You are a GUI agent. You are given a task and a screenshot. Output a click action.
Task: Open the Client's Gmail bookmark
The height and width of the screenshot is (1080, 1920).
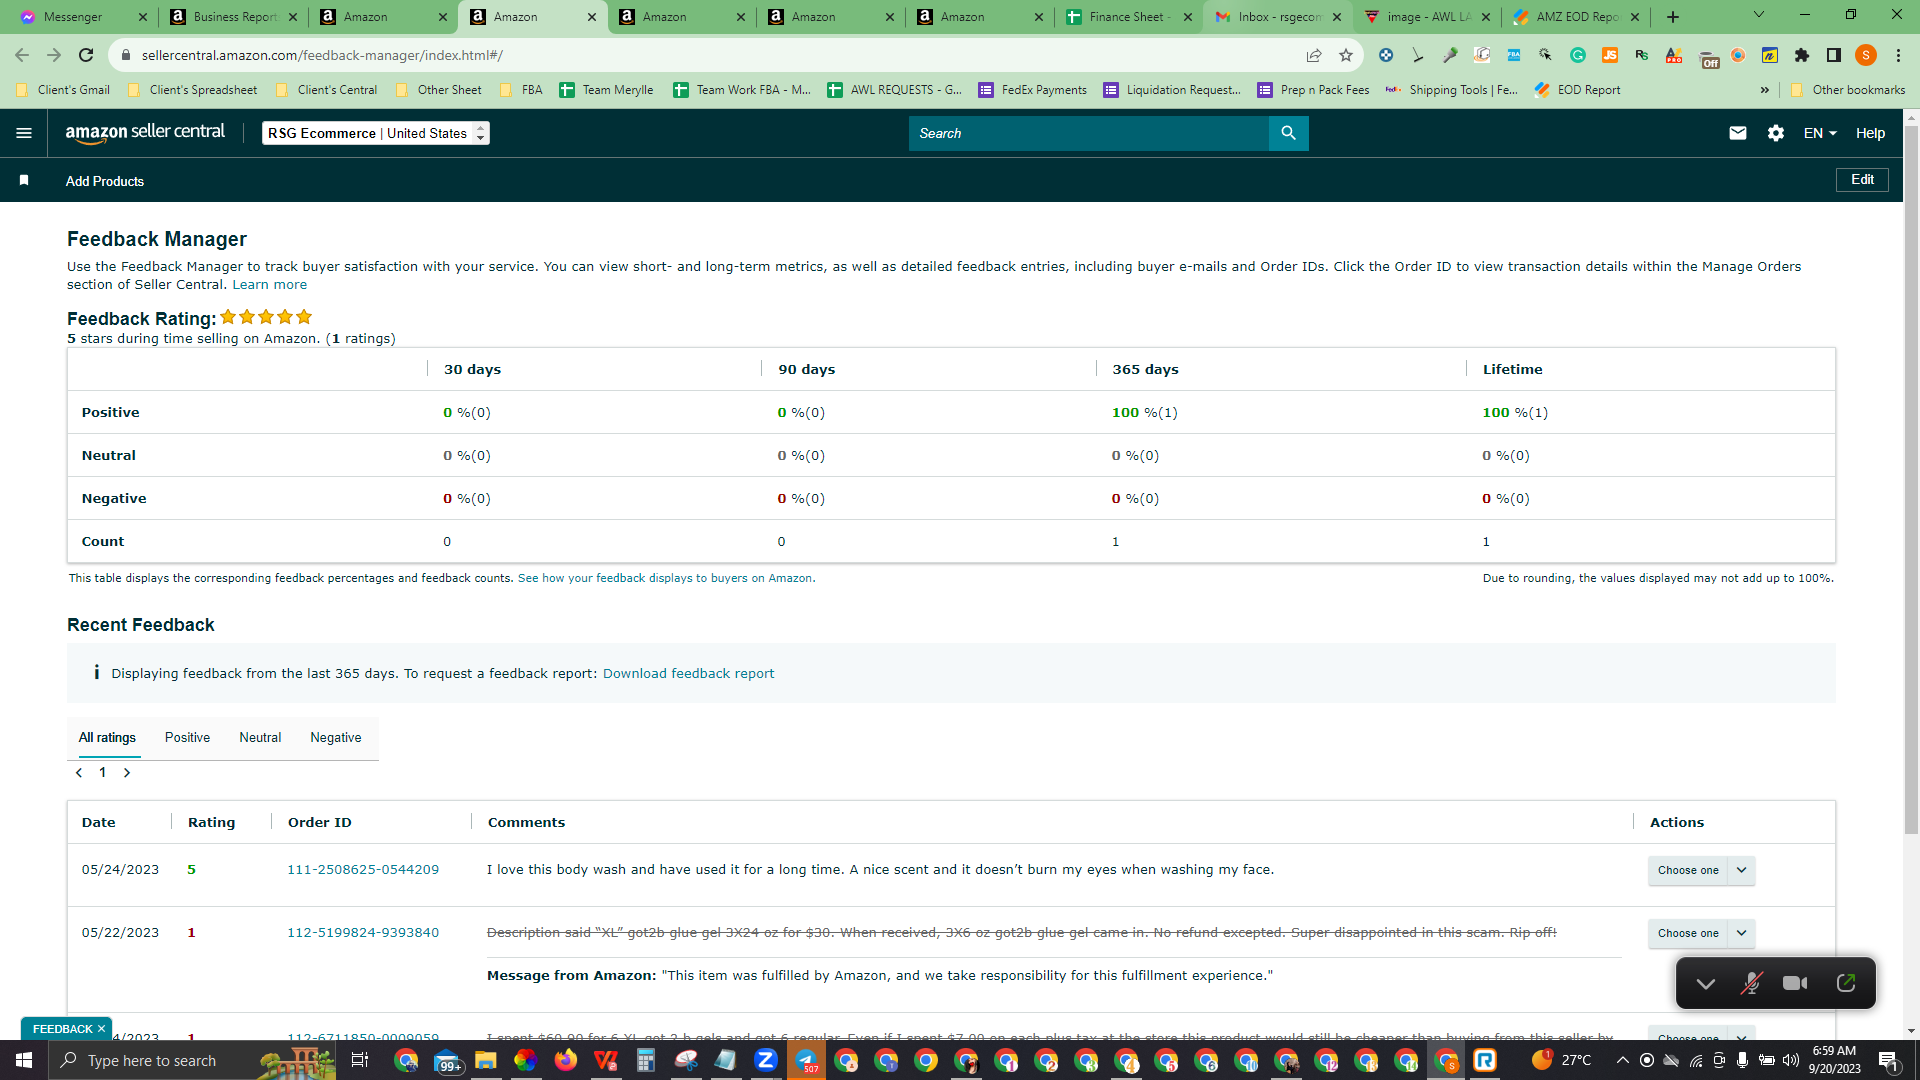[62, 90]
